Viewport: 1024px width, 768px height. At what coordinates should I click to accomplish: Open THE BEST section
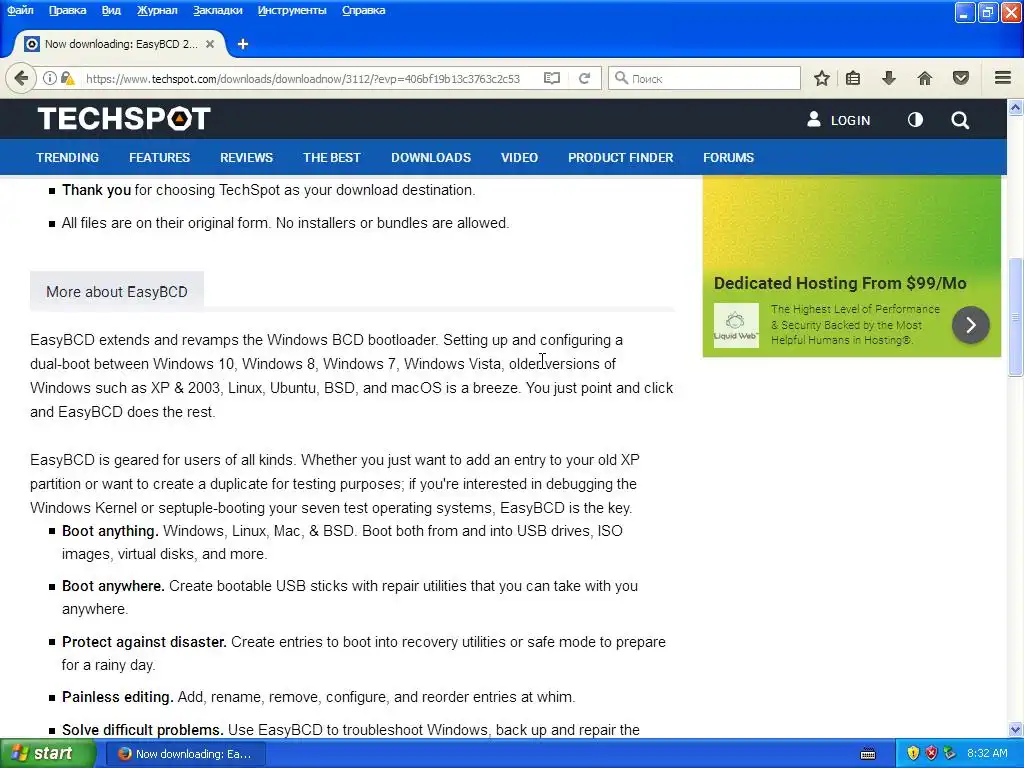[x=332, y=157]
